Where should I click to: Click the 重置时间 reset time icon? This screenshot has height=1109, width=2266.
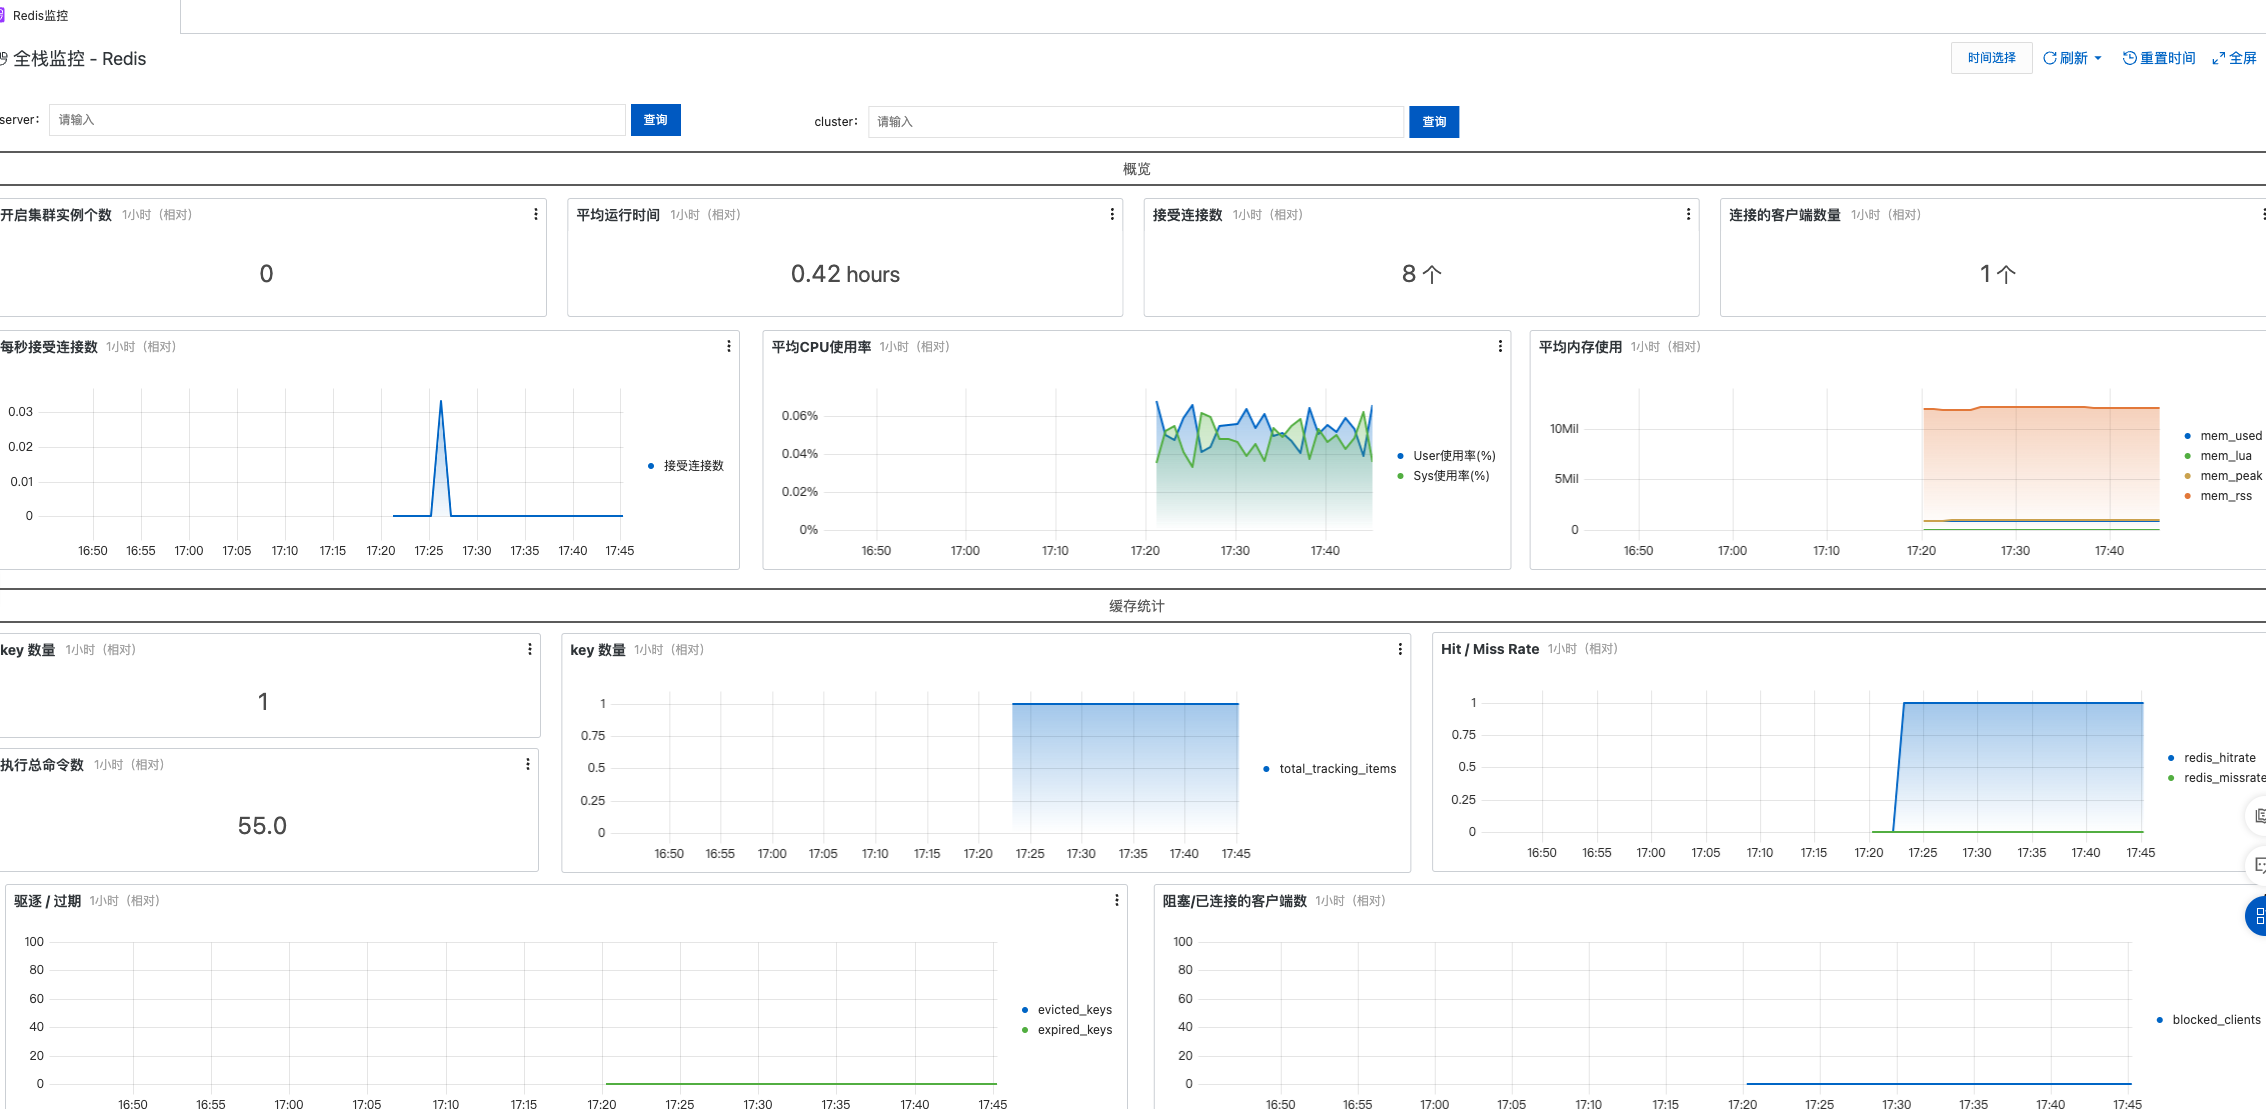coord(2128,57)
